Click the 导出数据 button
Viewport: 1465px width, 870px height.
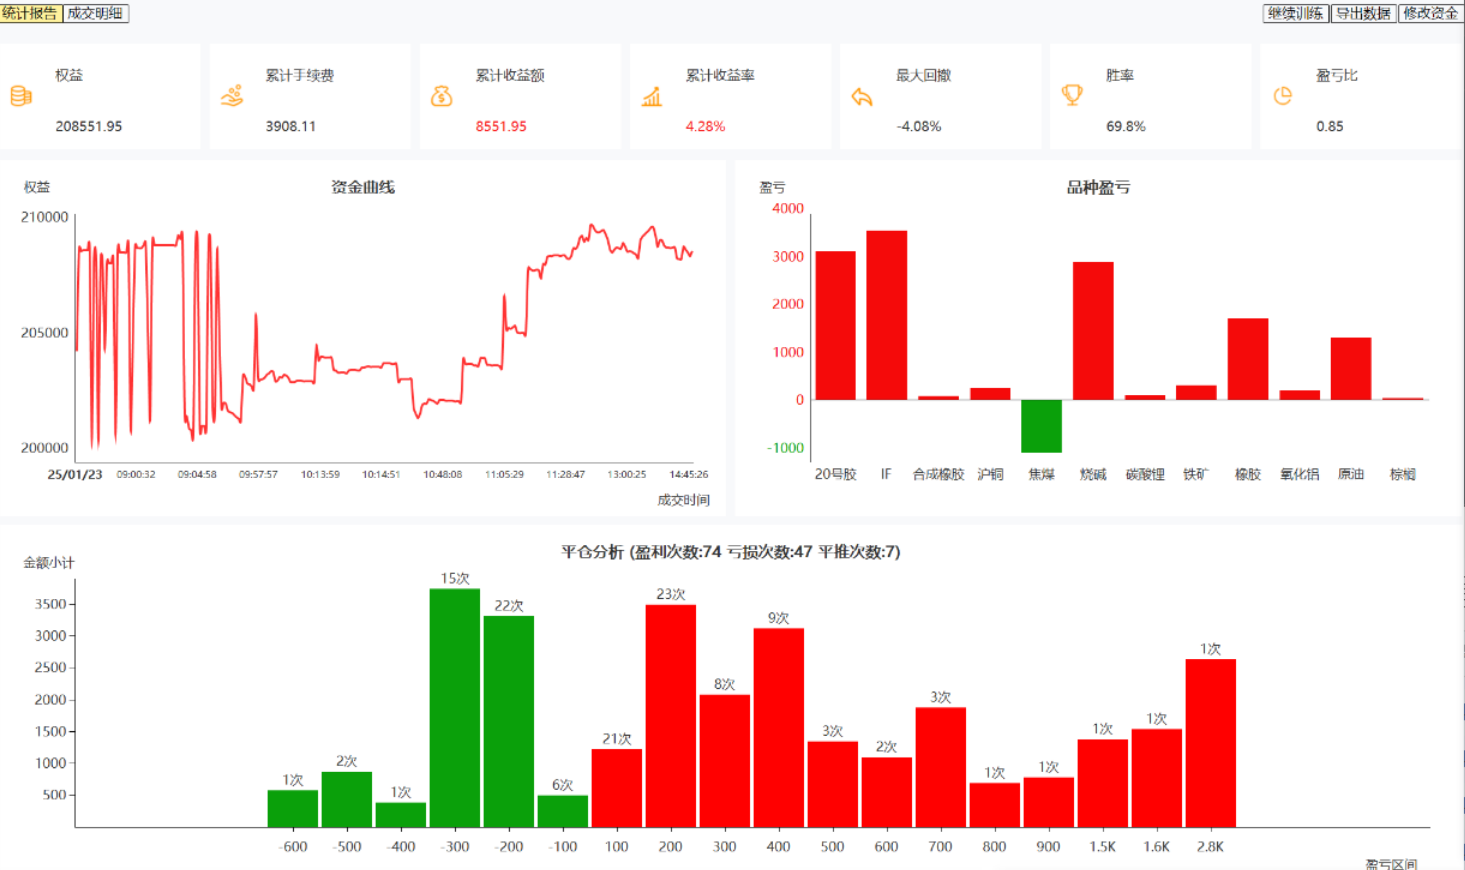[1363, 13]
